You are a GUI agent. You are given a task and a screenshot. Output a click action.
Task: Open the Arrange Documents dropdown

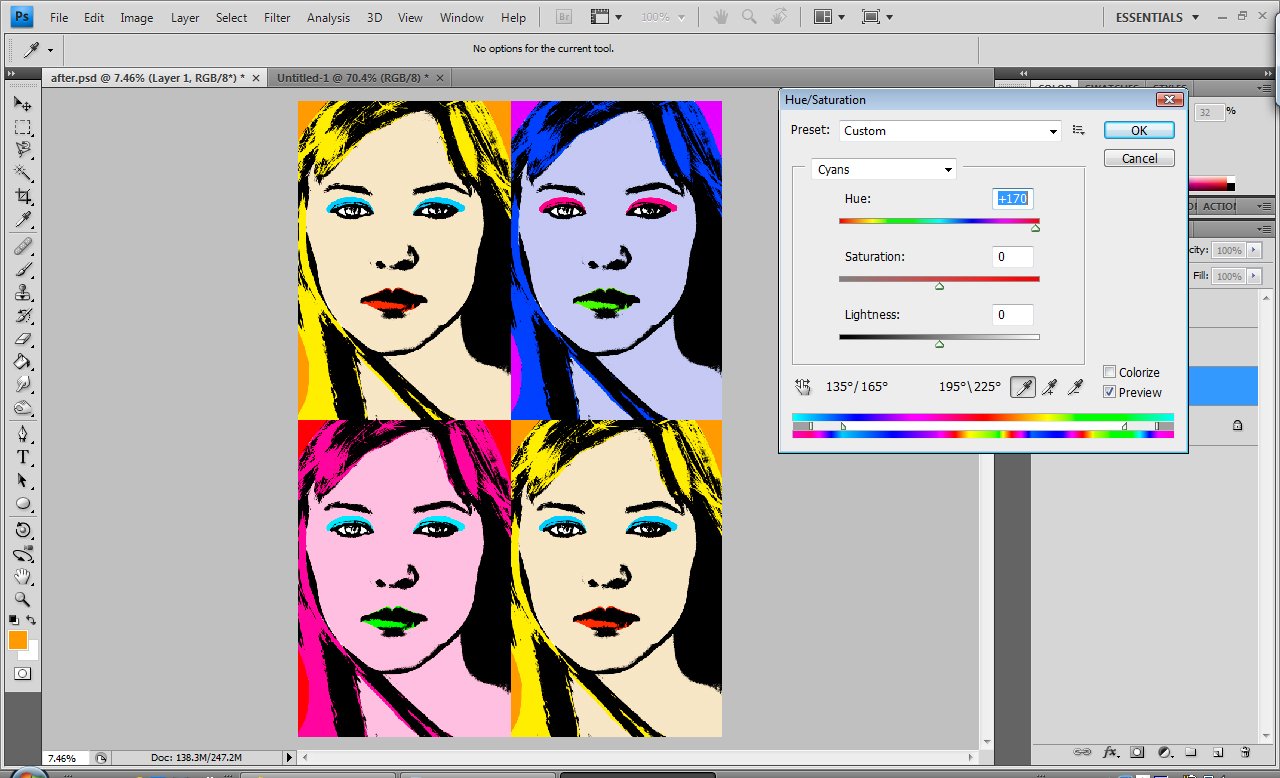click(830, 17)
